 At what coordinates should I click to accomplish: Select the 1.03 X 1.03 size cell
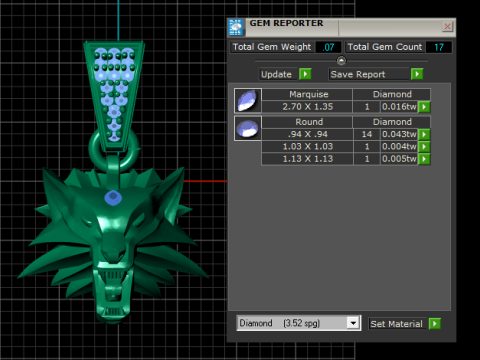pos(307,147)
